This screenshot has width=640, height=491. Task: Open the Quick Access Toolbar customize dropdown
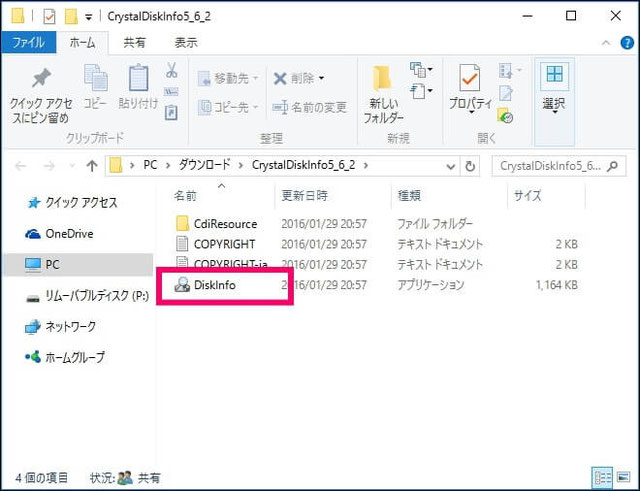[88, 17]
